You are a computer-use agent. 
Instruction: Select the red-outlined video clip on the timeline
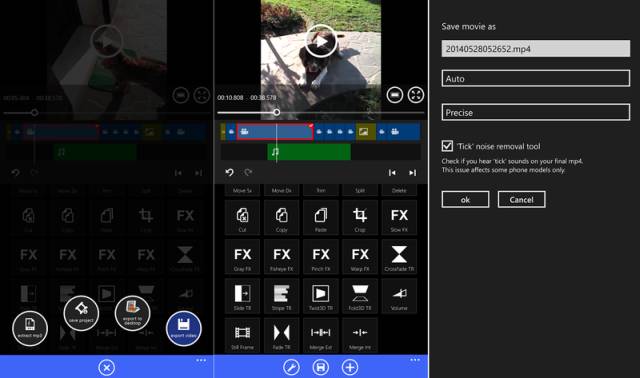pyautogui.click(x=275, y=132)
